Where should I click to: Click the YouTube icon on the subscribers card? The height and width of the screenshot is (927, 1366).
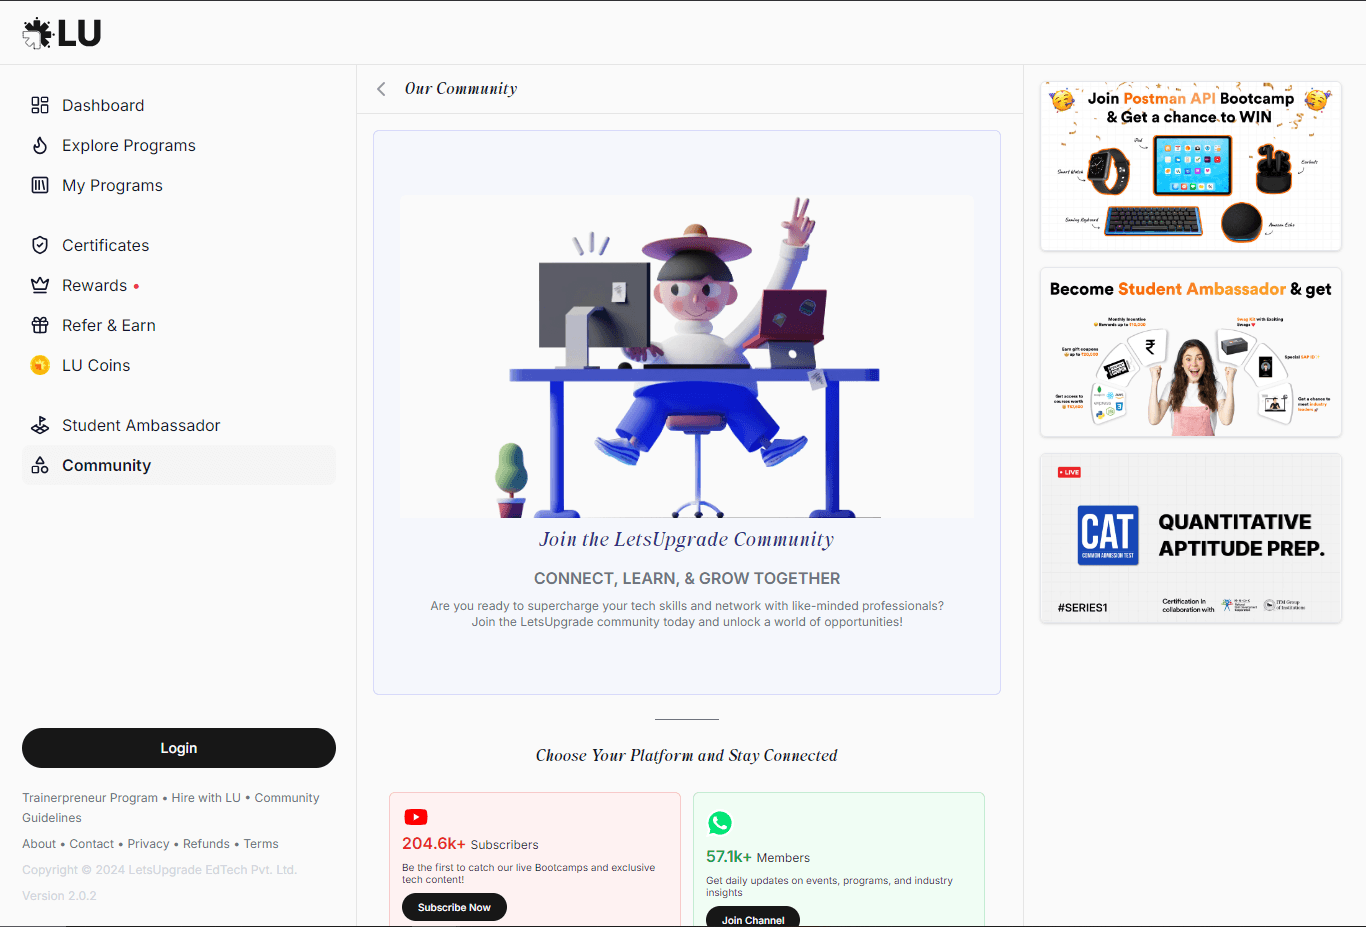tap(416, 816)
